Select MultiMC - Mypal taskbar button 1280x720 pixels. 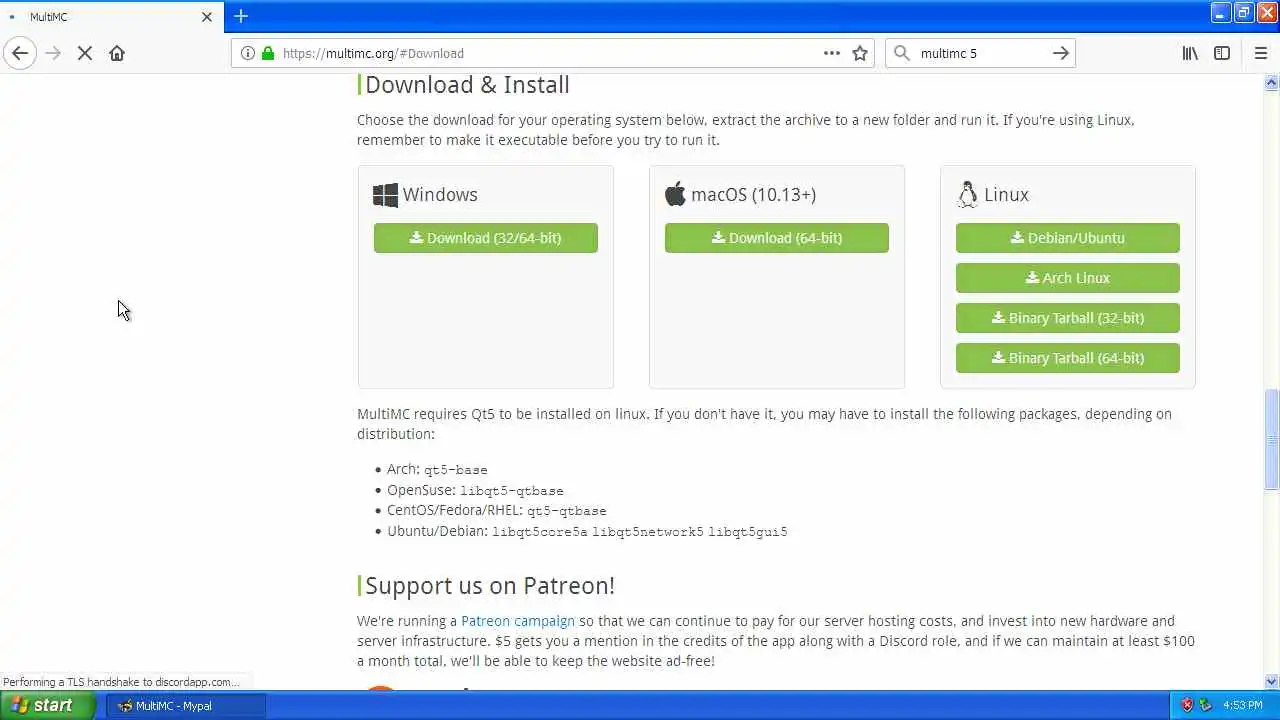[x=186, y=705]
